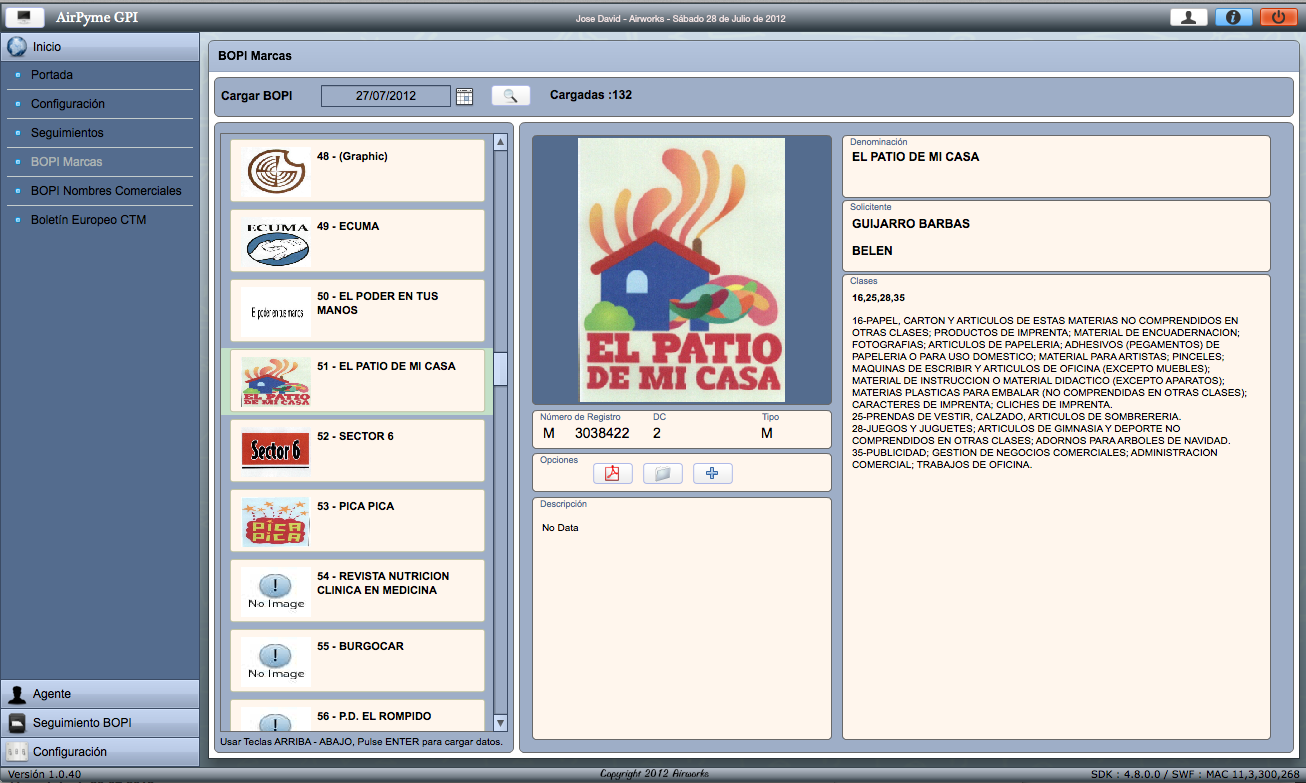The width and height of the screenshot is (1306, 783).
Task: Click the list scrollbar up arrow
Action: tap(501, 142)
